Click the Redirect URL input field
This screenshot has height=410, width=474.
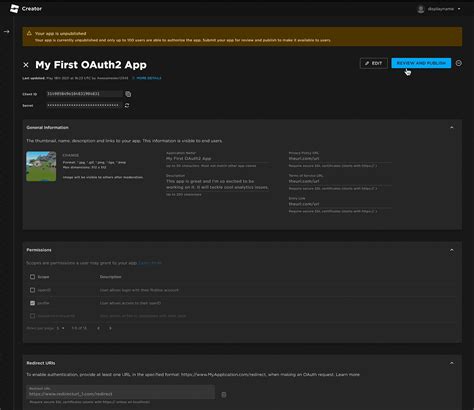pos(120,392)
